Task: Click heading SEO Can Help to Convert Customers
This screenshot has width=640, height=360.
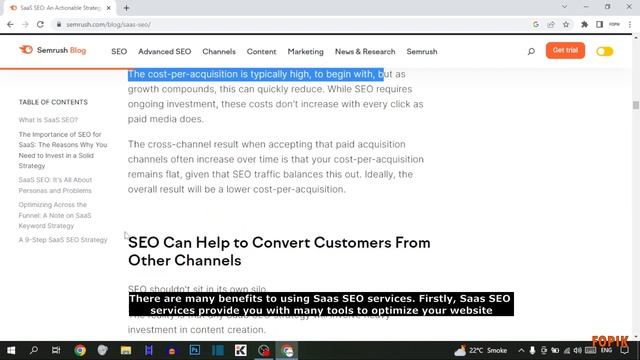Action: [279, 251]
